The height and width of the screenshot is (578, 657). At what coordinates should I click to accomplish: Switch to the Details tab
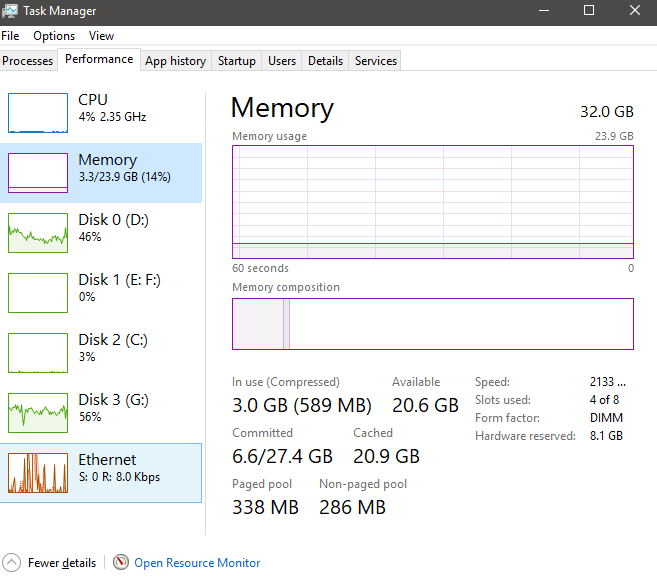[326, 61]
